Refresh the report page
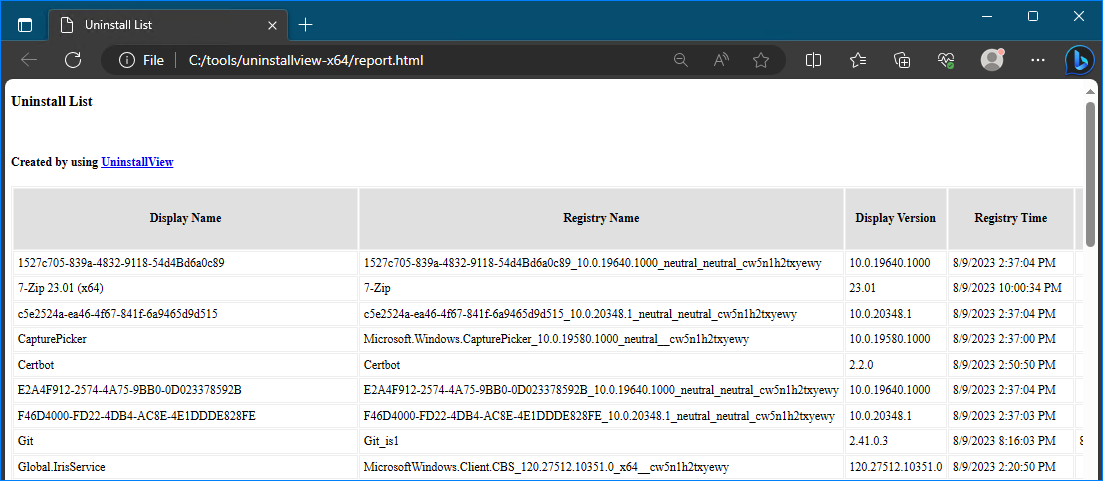This screenshot has width=1103, height=481. (x=73, y=60)
